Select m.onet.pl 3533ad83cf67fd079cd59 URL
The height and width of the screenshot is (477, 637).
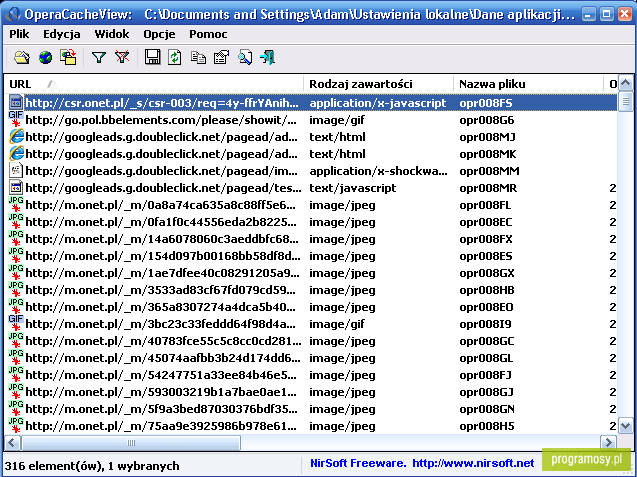click(160, 290)
